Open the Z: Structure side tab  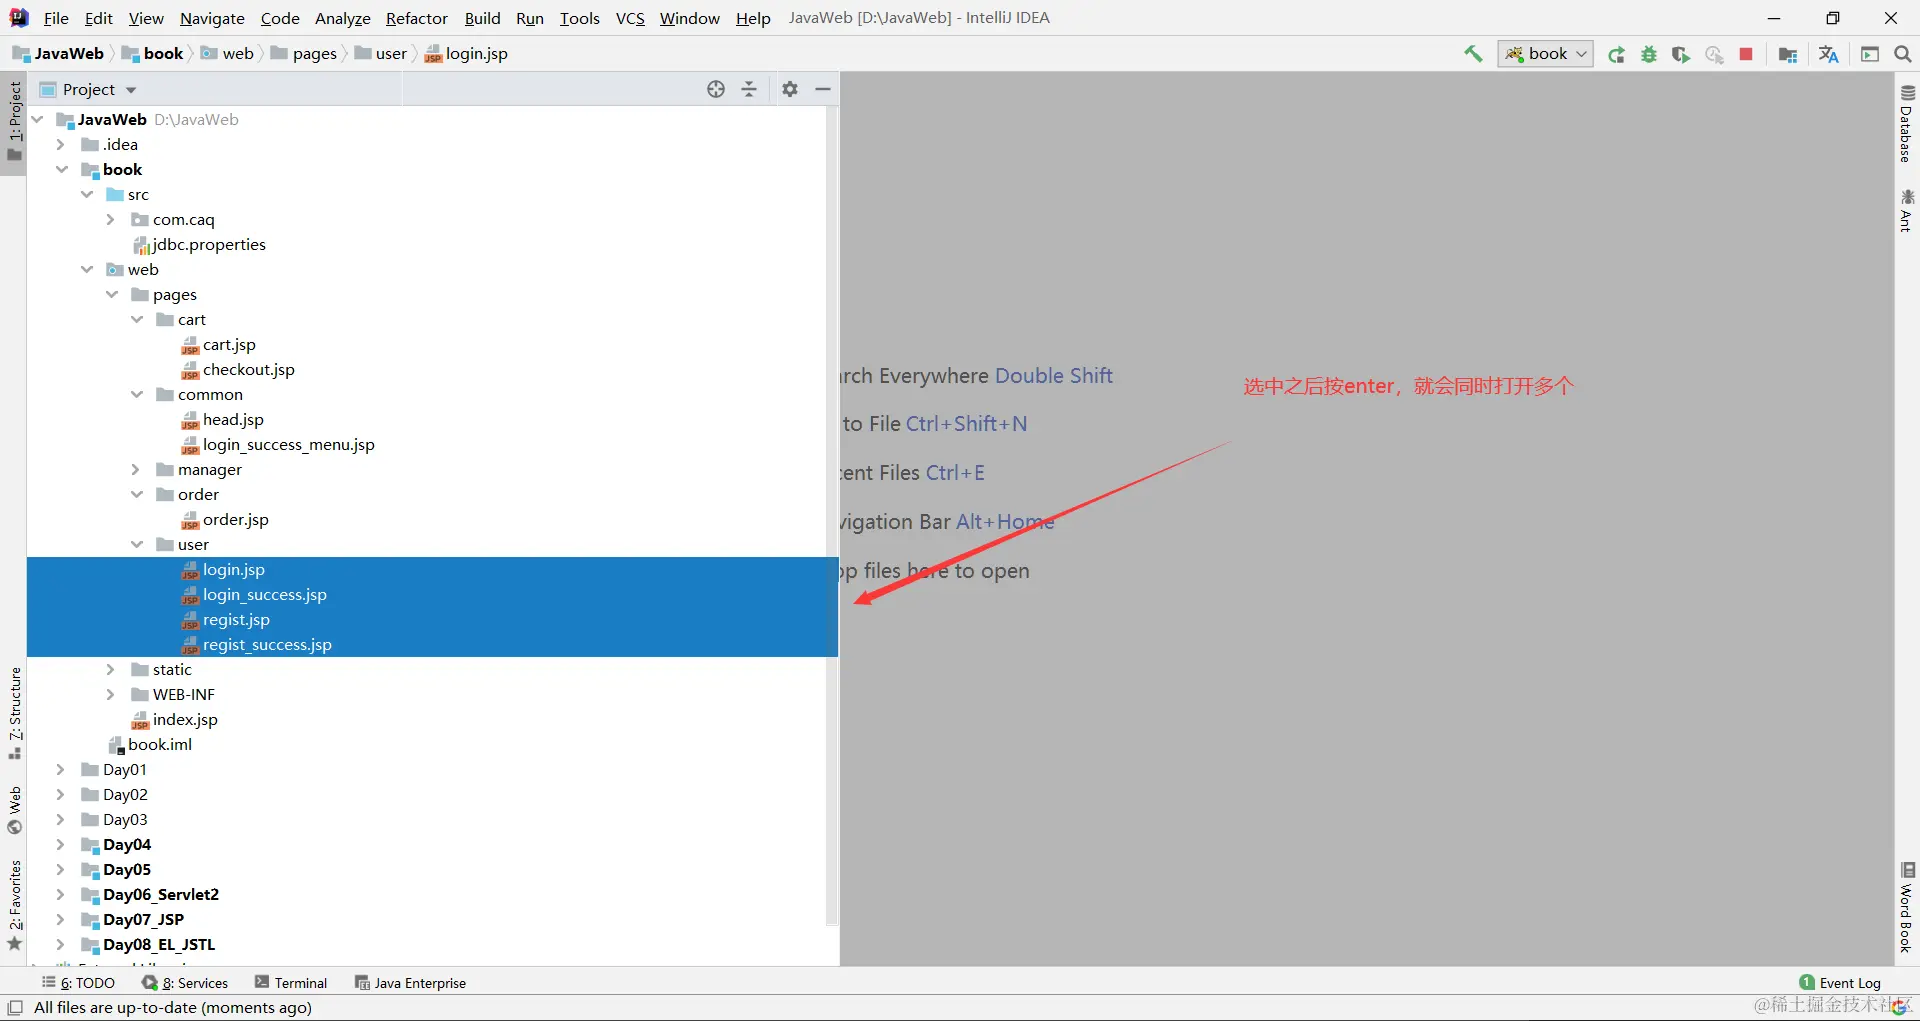[x=14, y=713]
